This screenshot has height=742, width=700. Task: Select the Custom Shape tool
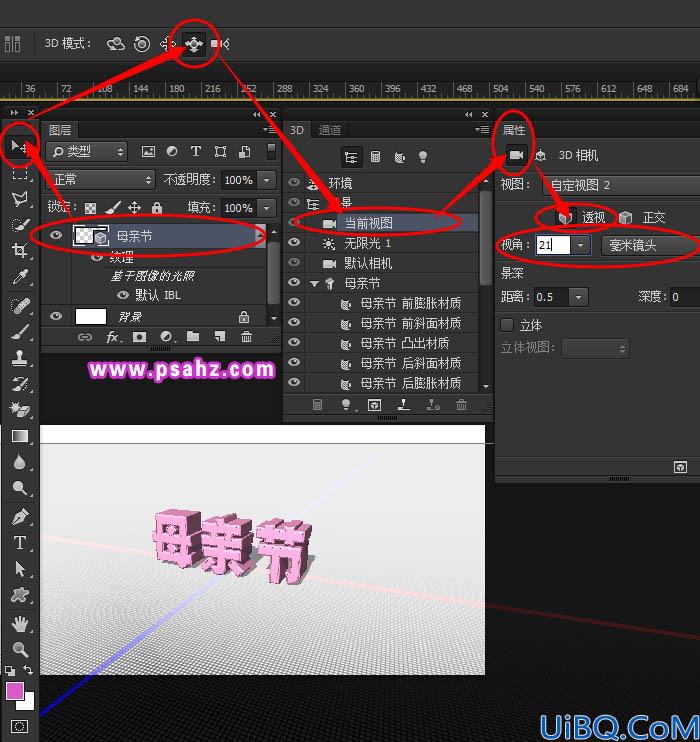19,594
